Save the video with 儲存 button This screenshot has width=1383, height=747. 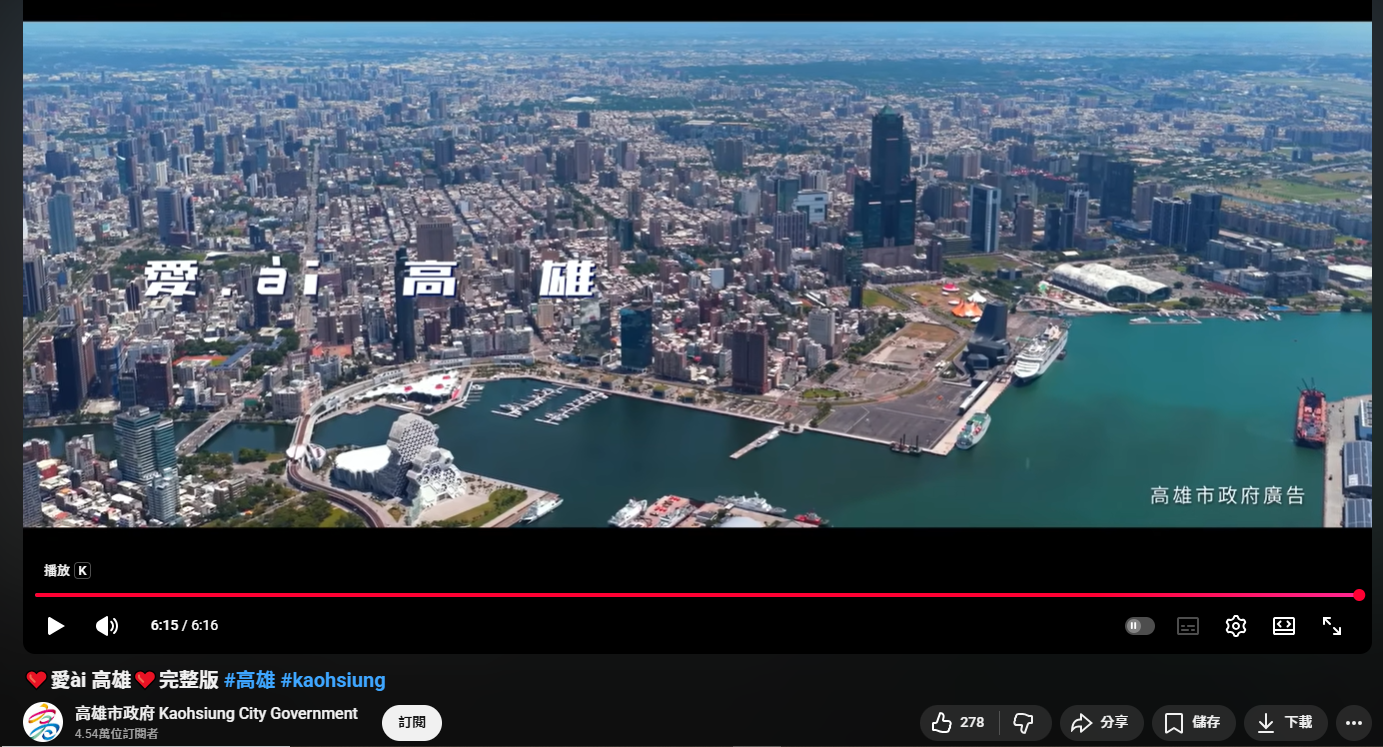click(1193, 722)
